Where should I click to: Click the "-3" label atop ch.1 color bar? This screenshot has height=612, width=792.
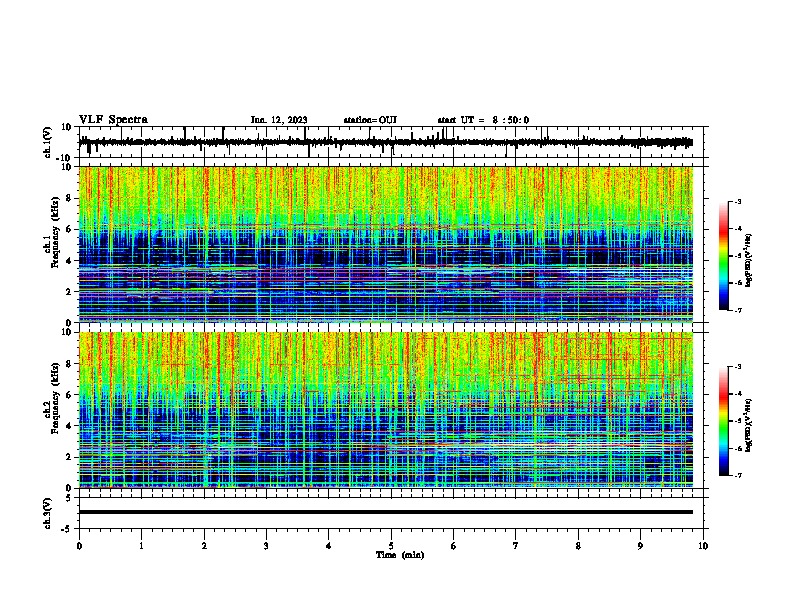(x=737, y=201)
